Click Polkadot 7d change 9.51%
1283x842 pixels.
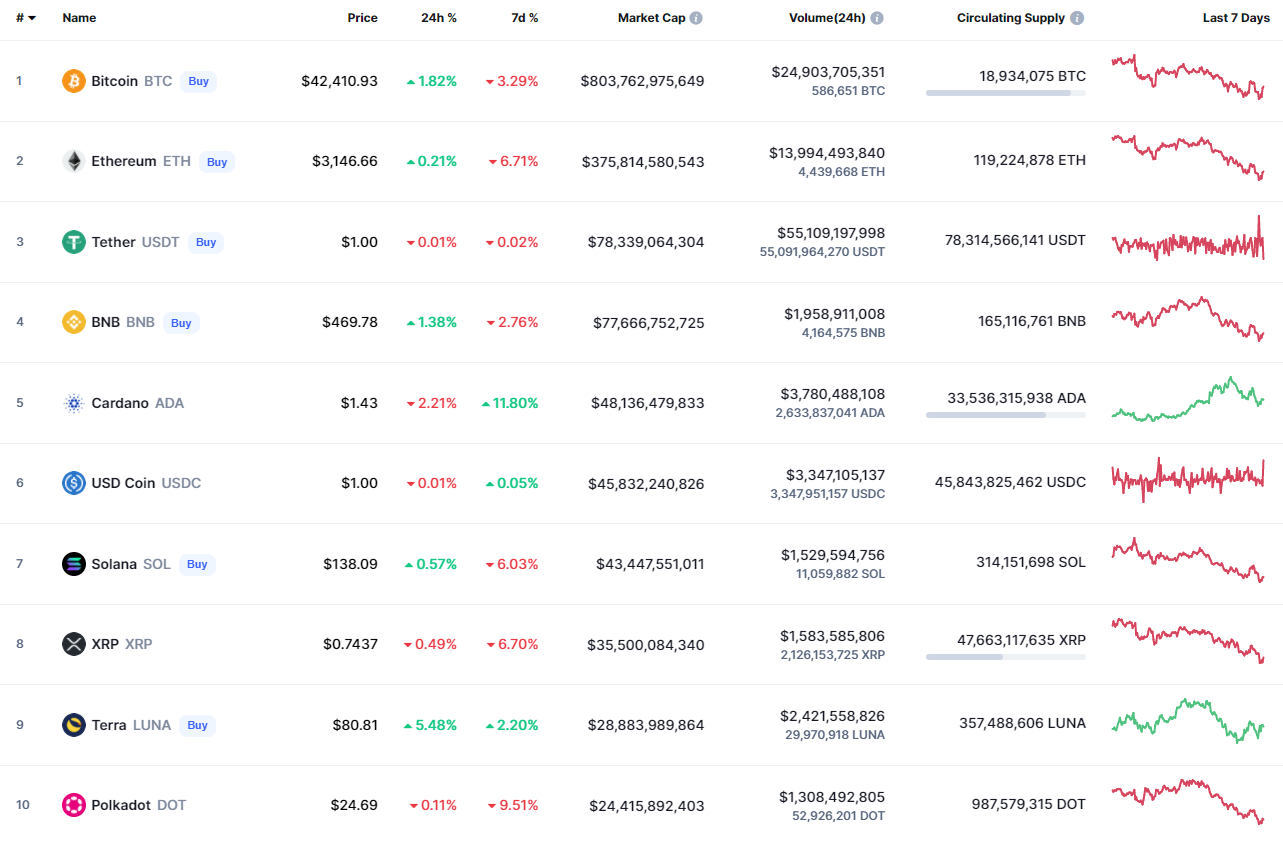coord(513,805)
